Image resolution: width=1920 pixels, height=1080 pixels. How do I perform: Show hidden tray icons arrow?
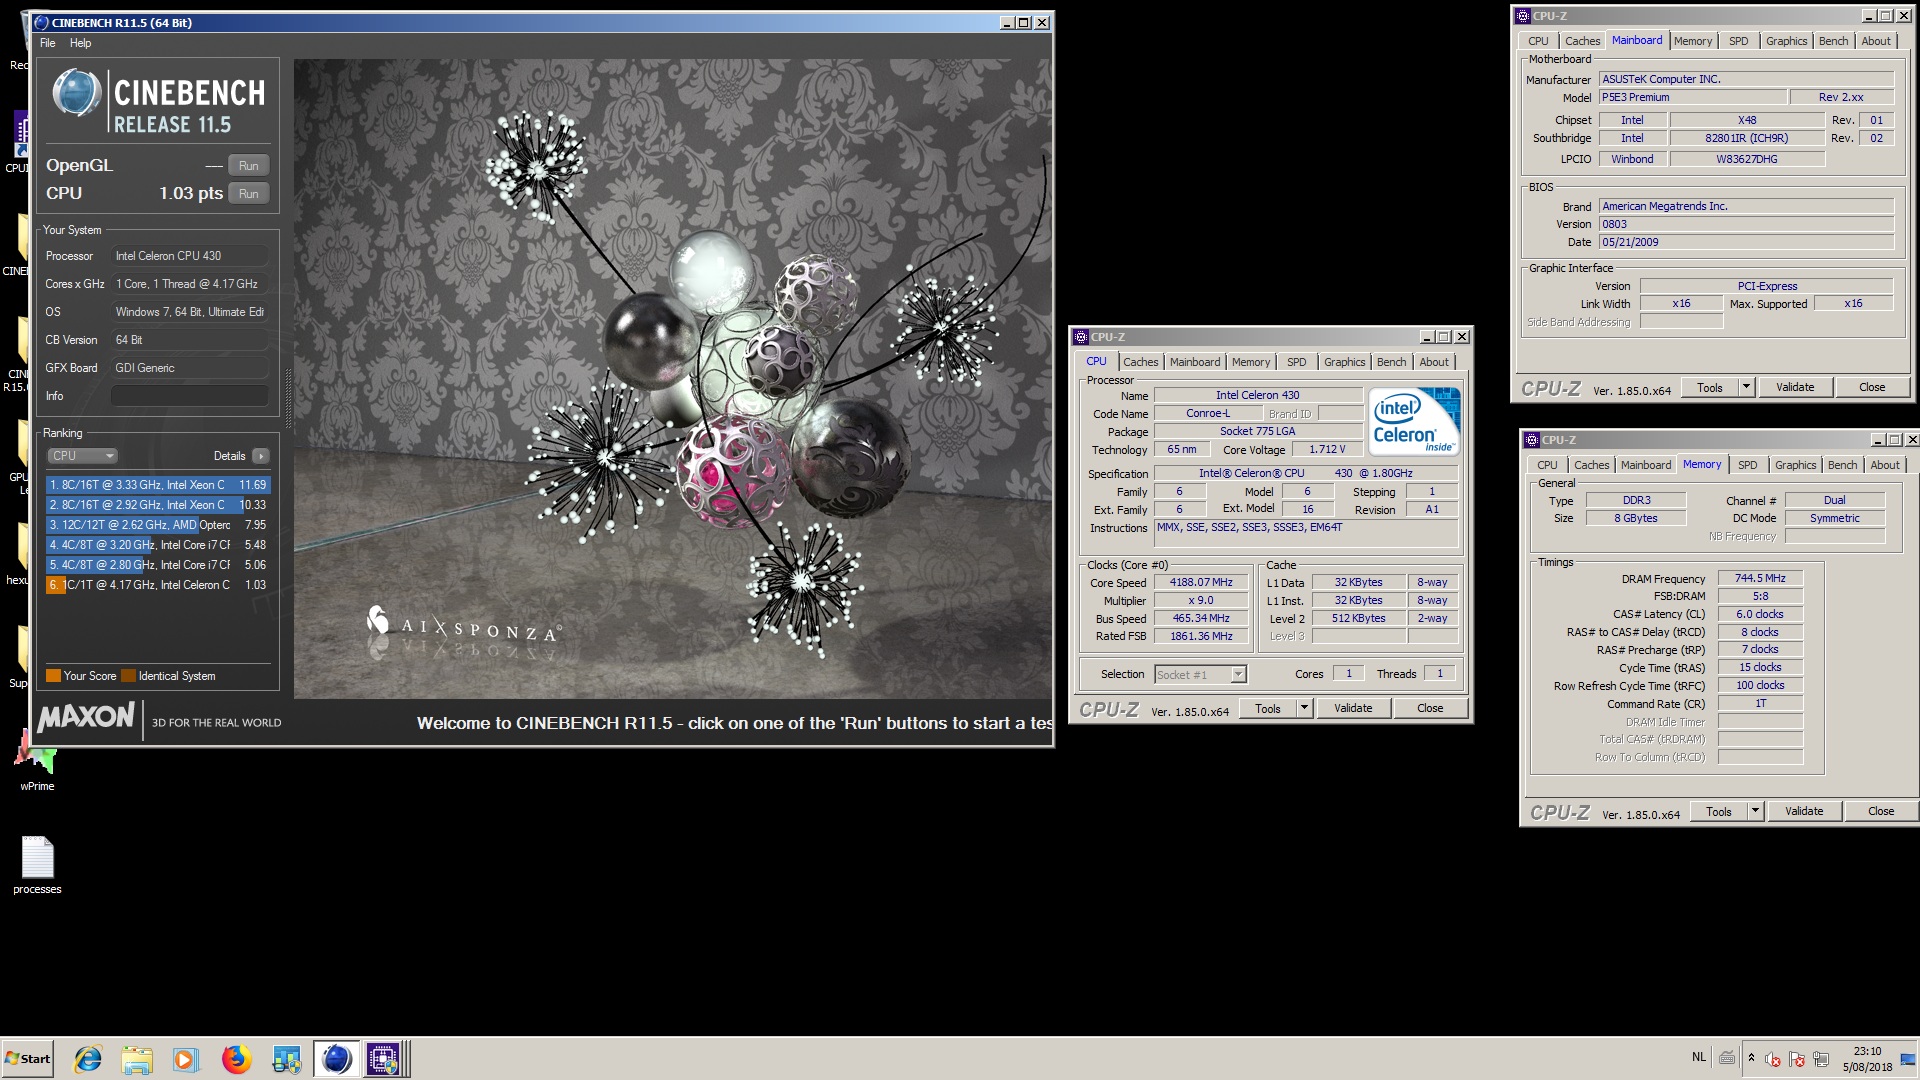1751,1057
